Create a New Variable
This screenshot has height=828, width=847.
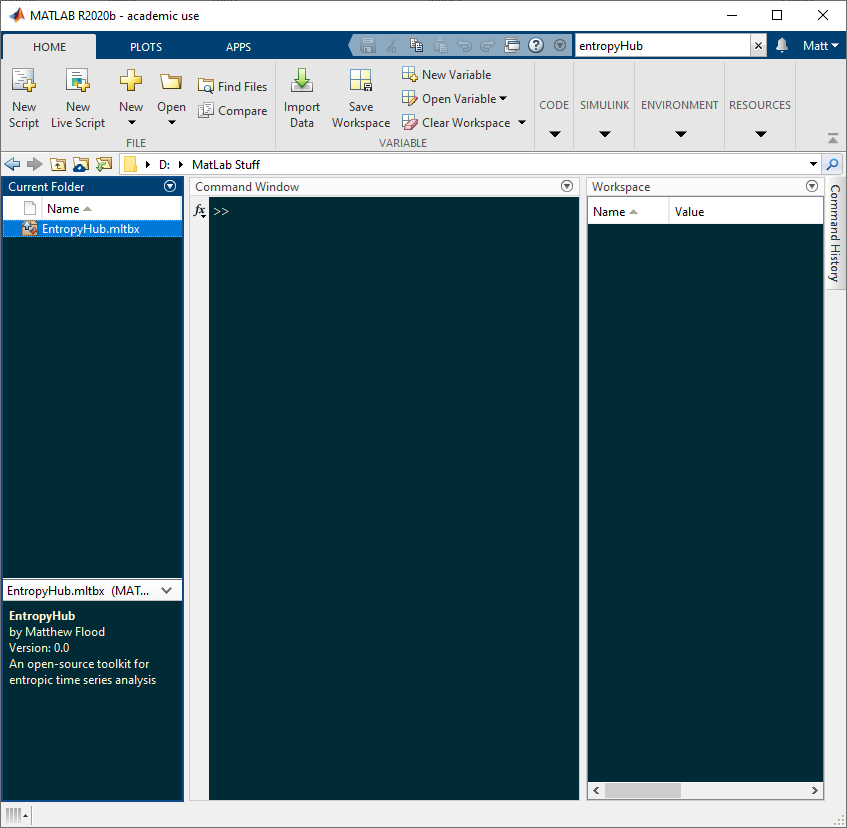point(447,75)
